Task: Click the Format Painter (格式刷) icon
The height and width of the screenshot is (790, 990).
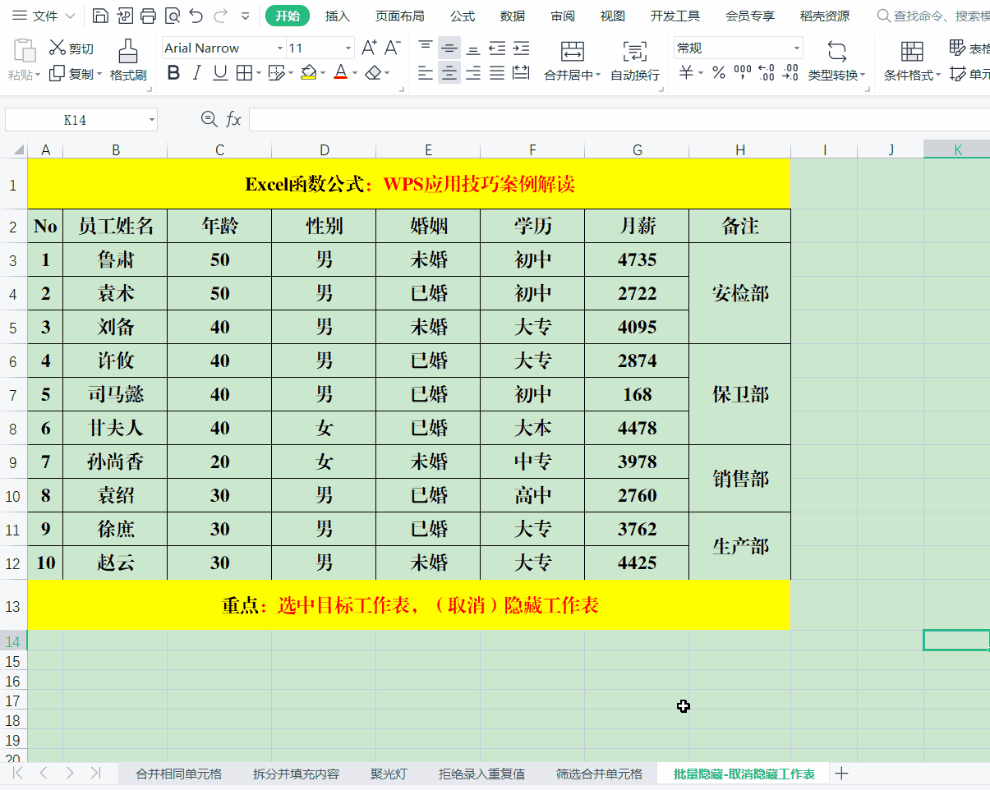Action: click(128, 50)
